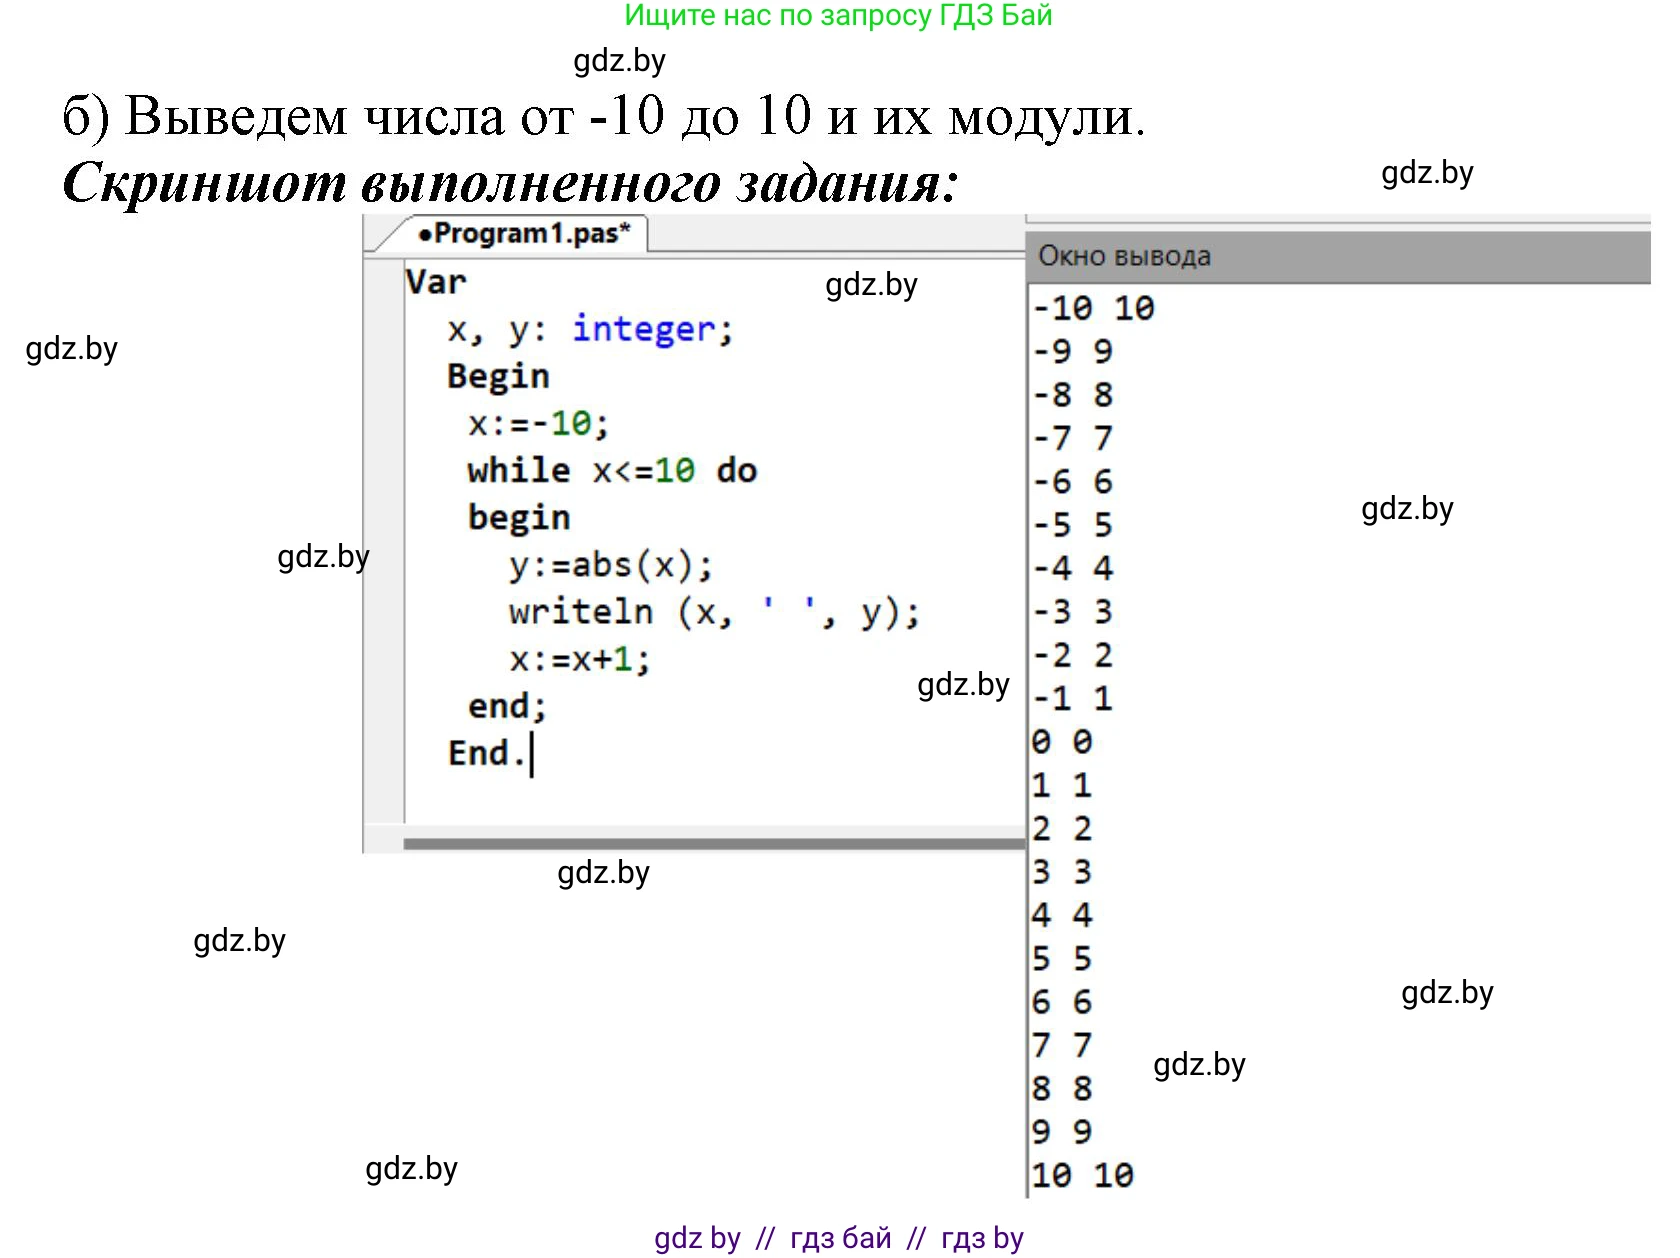Click the writeln statement in the code
This screenshot has width=1680, height=1258.
pyautogui.click(x=713, y=612)
